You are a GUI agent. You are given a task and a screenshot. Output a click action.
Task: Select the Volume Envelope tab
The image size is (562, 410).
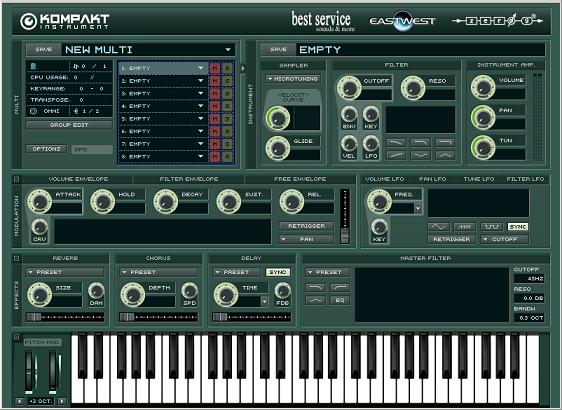coord(78,179)
